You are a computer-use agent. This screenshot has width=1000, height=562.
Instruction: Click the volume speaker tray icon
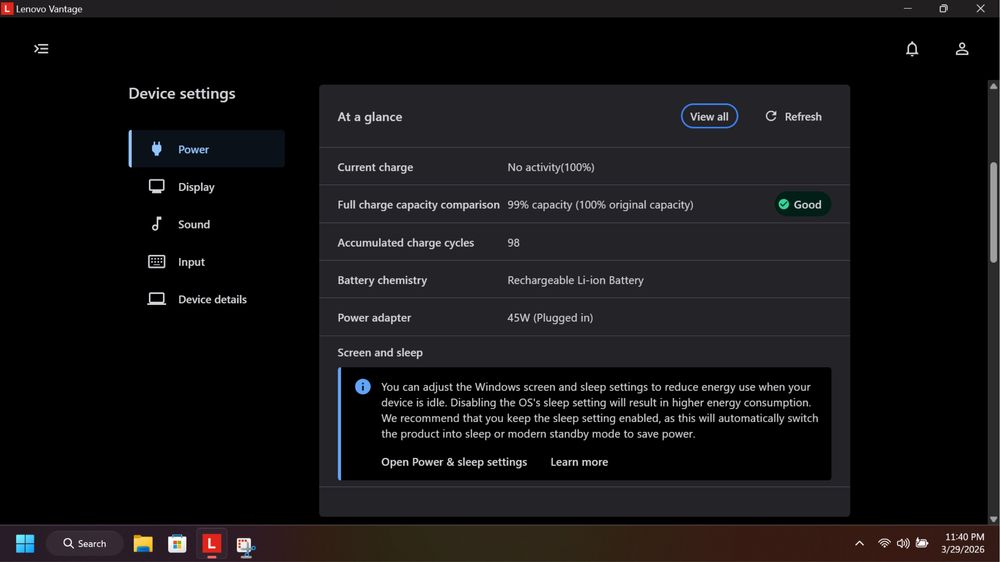pyautogui.click(x=902, y=544)
